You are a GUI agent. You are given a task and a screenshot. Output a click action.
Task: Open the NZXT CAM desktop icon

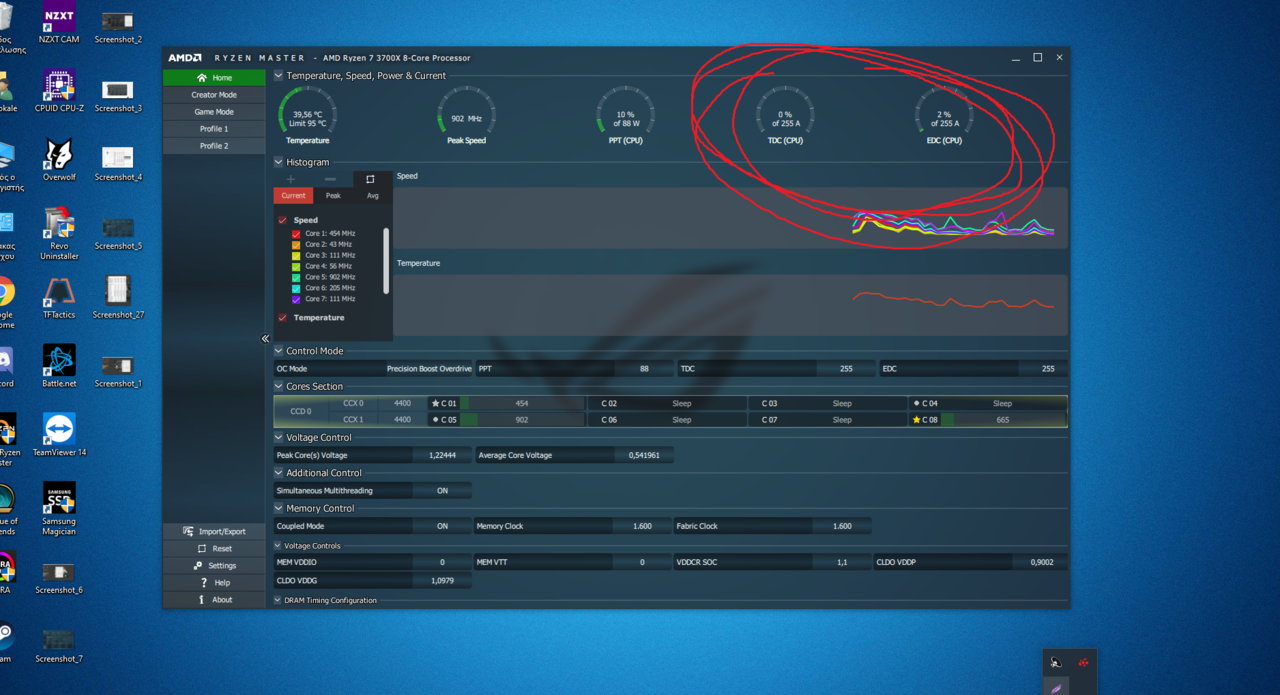(59, 23)
